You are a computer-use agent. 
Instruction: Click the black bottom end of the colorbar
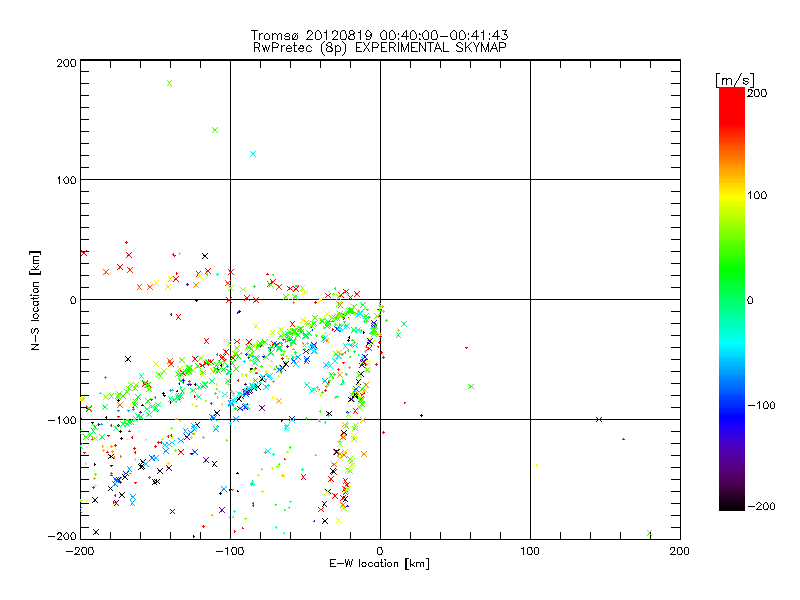pos(732,503)
